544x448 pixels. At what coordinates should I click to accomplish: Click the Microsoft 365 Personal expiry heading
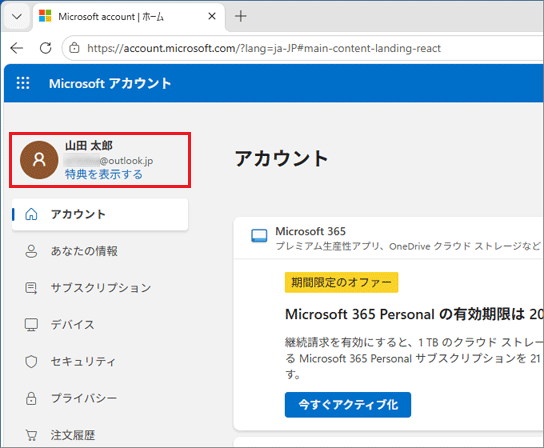click(414, 314)
